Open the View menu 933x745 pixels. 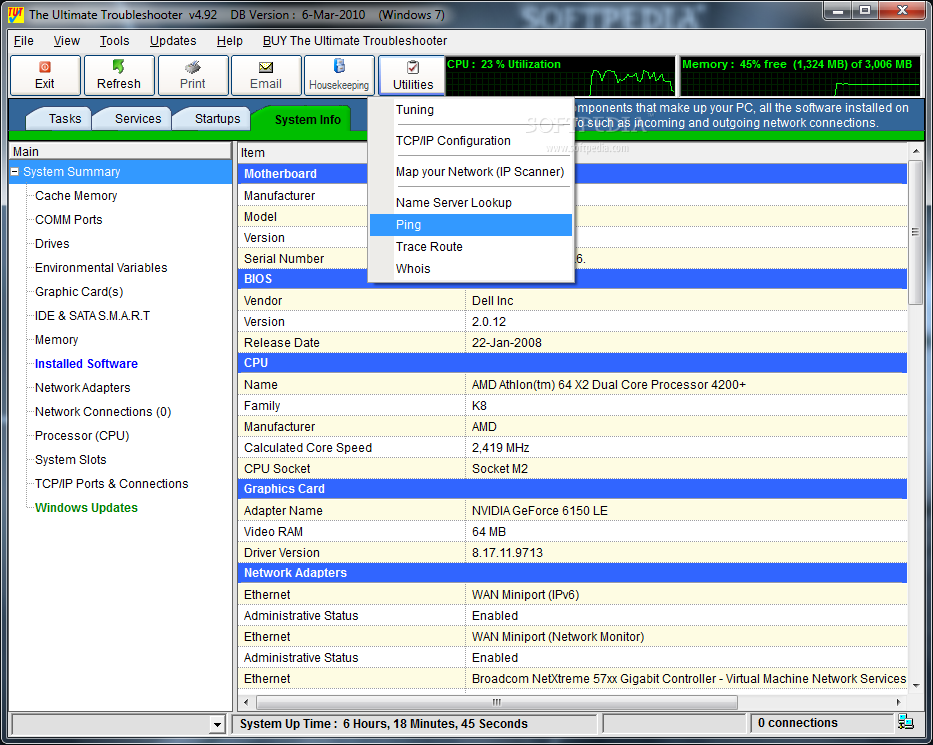coord(67,40)
